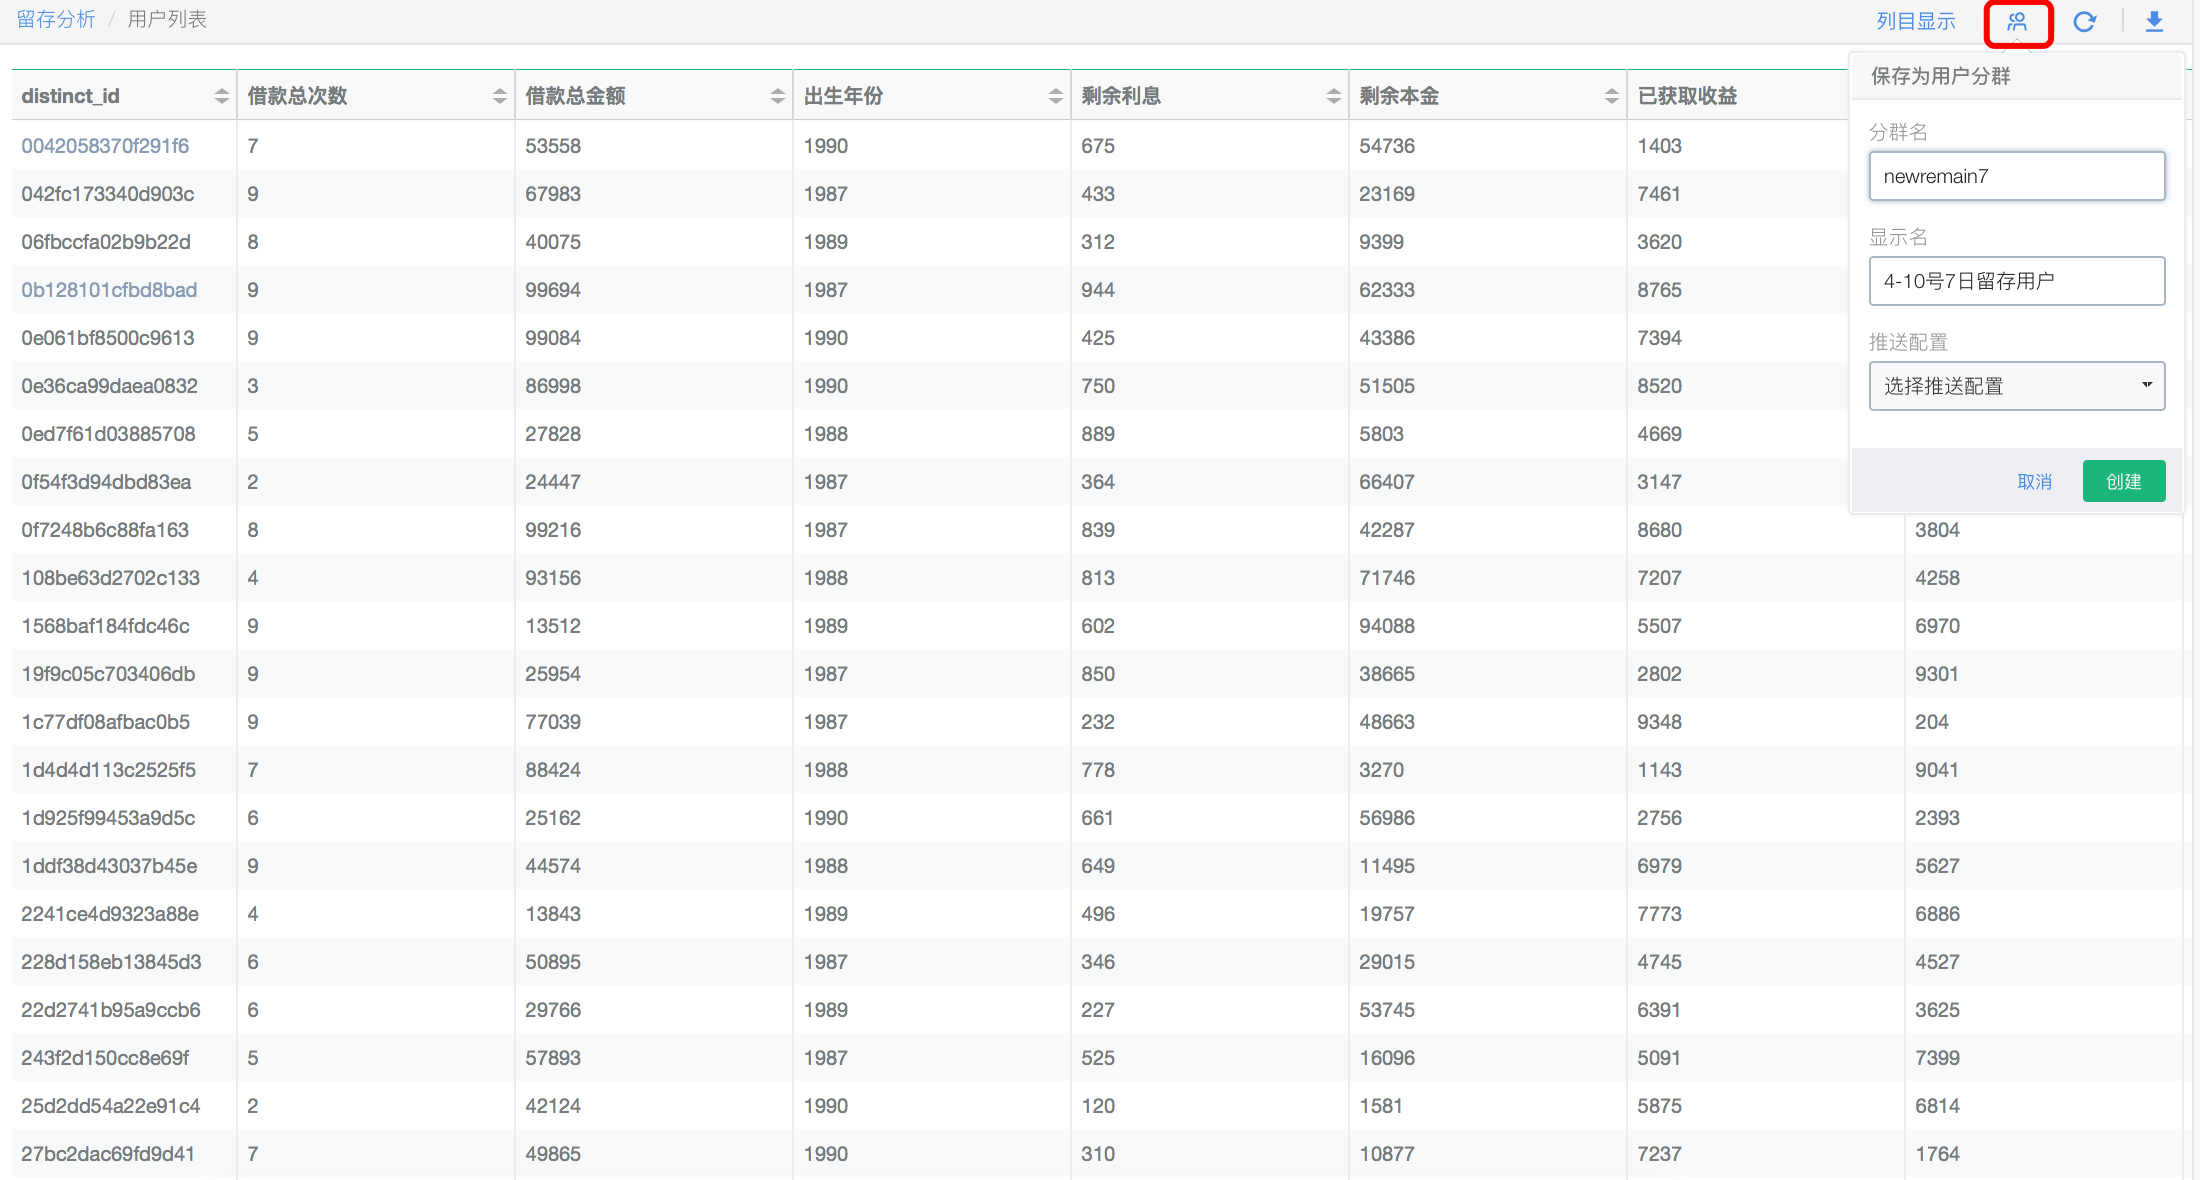Click the refresh icon in the top toolbar
This screenshot has height=1180, width=2200.
tap(2084, 22)
